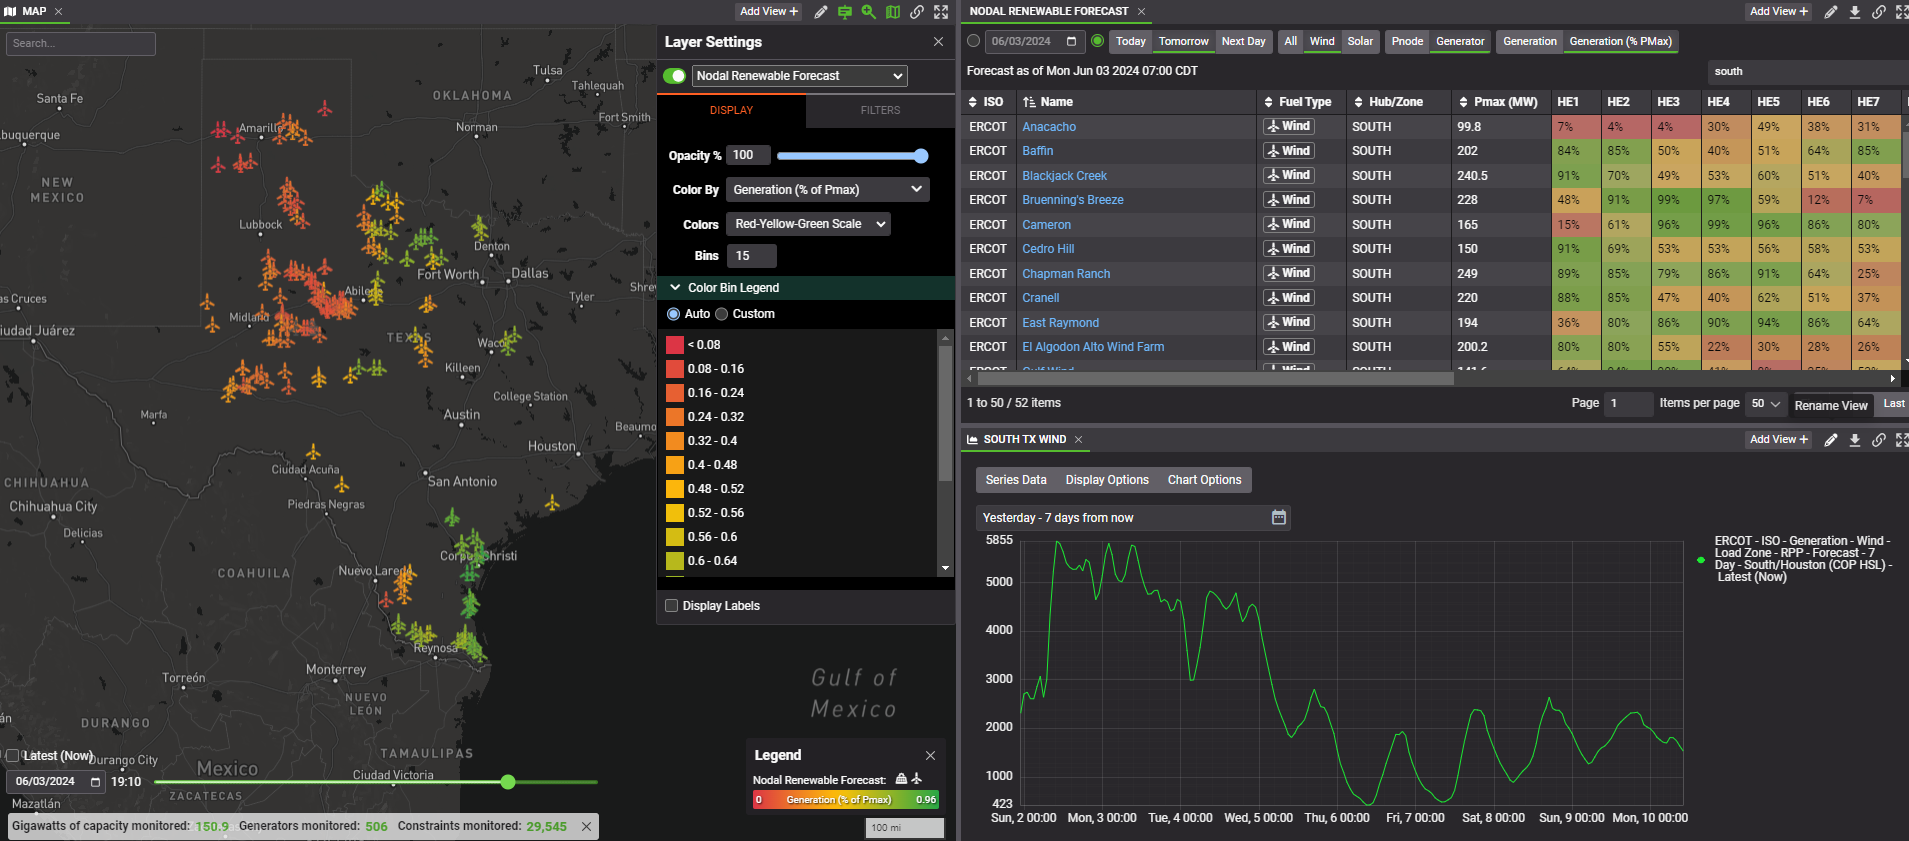Select the Custom color bin radio button
The image size is (1909, 841).
point(722,314)
